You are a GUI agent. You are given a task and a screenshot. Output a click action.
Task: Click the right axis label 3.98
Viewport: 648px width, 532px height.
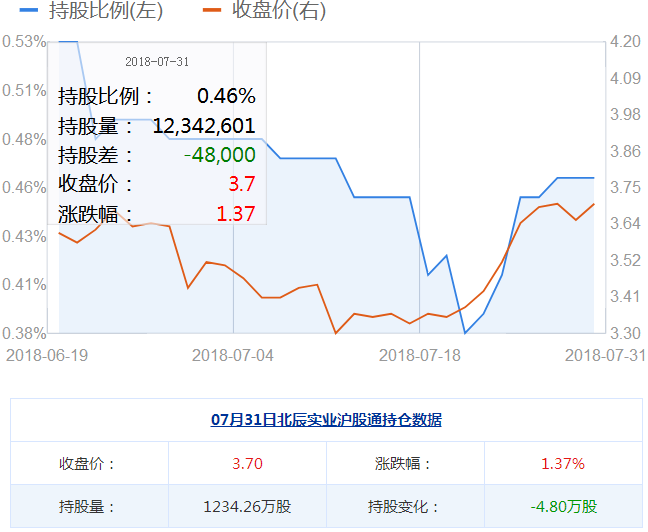(625, 115)
